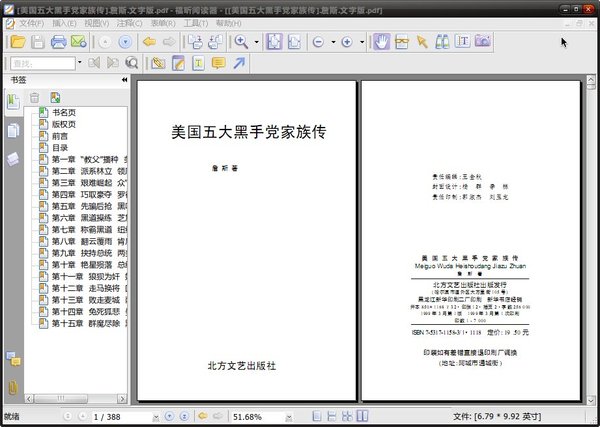Toggle the facing pages layout icon

[x=362, y=416]
